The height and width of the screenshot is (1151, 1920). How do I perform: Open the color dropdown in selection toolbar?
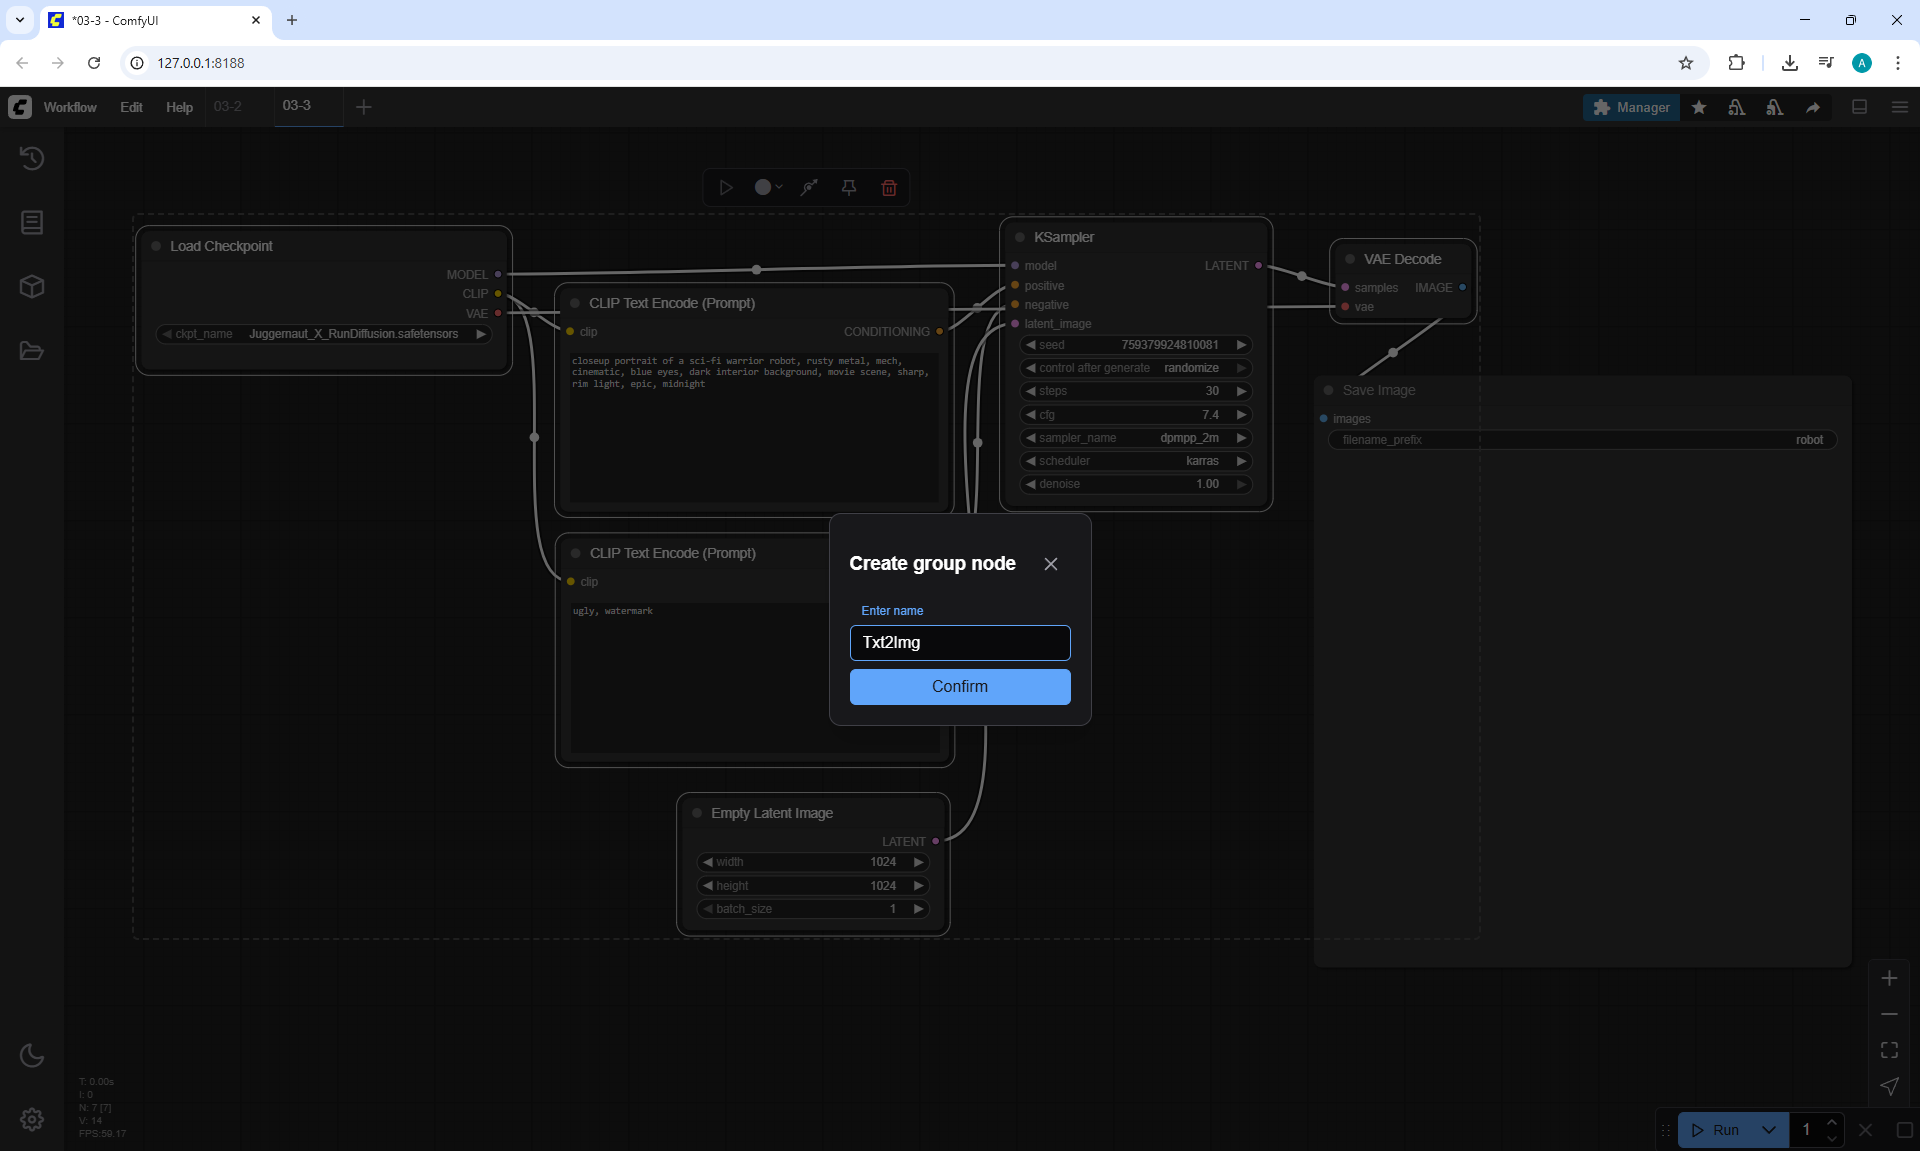(768, 188)
